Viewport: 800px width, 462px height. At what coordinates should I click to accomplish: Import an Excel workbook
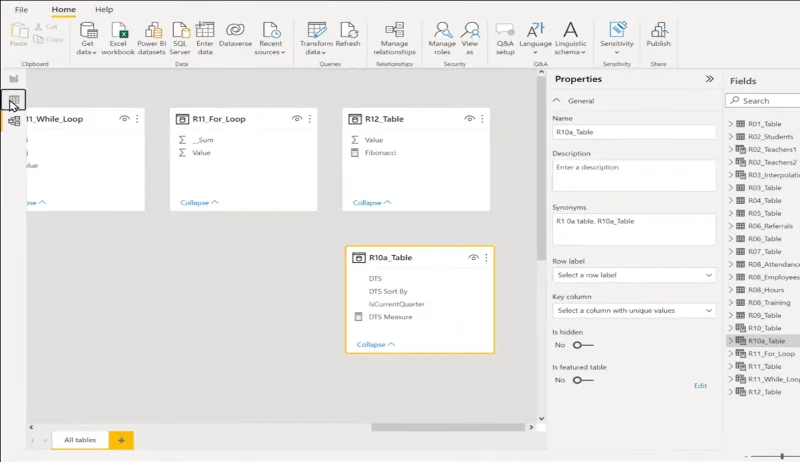(118, 38)
